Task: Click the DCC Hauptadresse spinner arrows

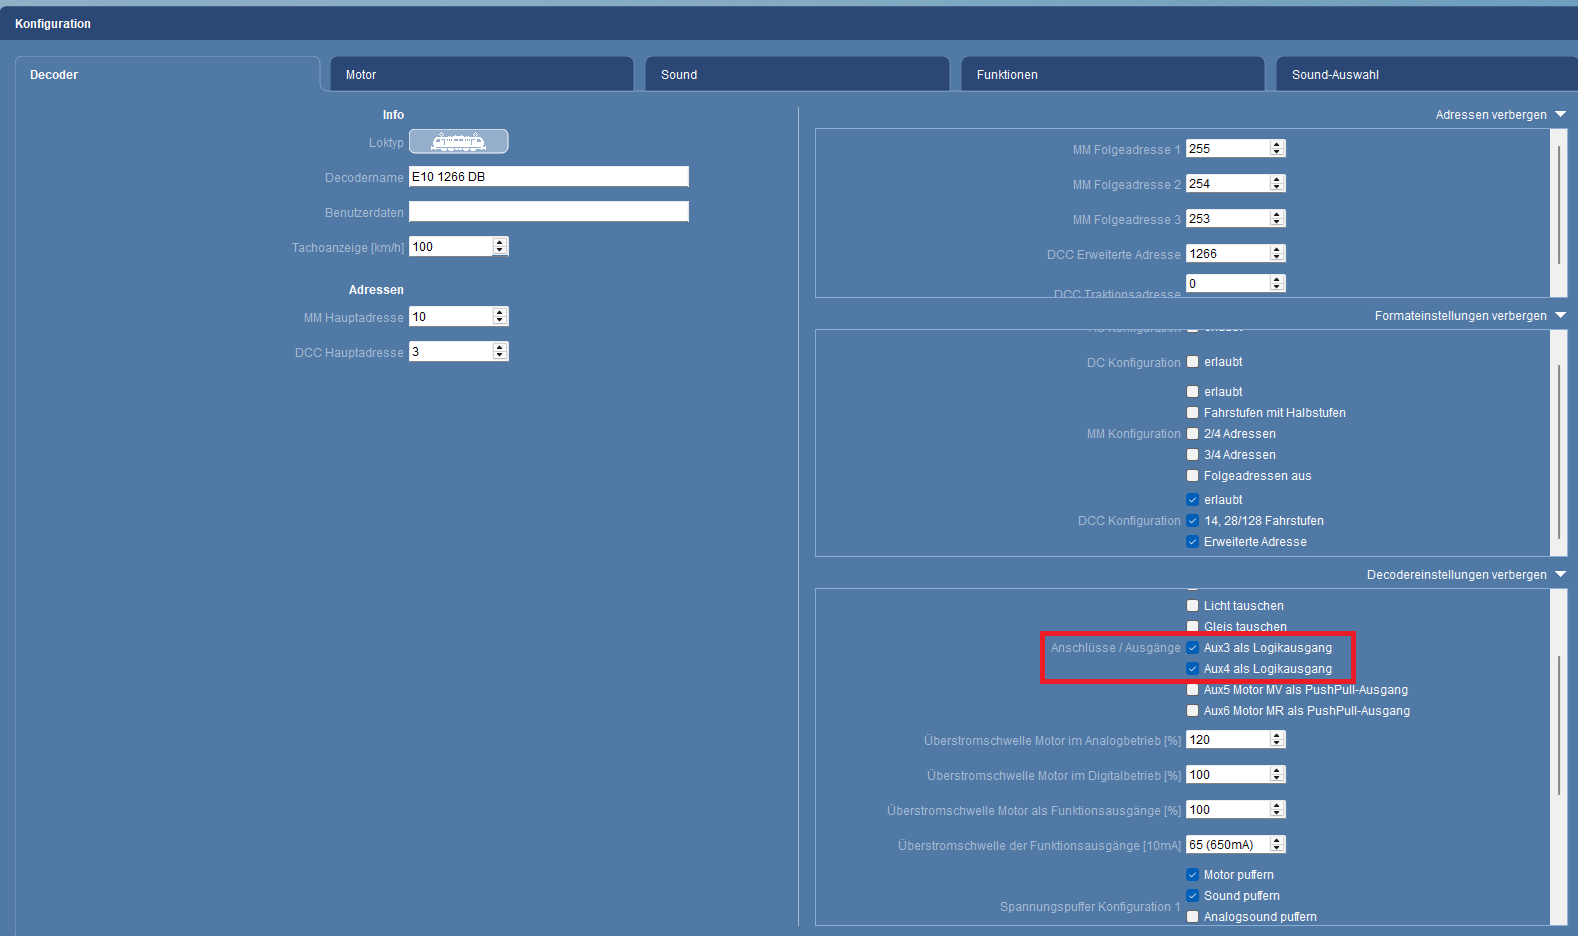Action: [500, 352]
